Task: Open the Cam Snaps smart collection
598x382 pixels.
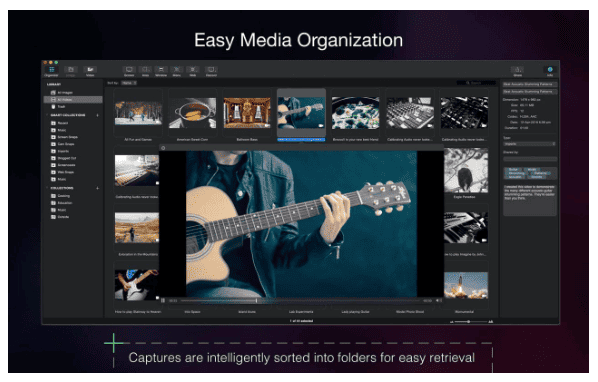Action: (72, 144)
